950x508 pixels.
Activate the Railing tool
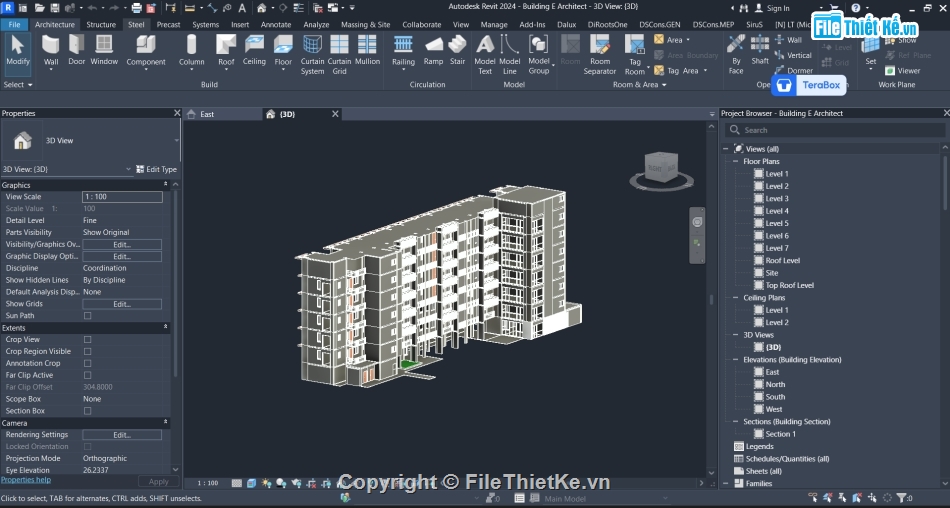tap(403, 51)
